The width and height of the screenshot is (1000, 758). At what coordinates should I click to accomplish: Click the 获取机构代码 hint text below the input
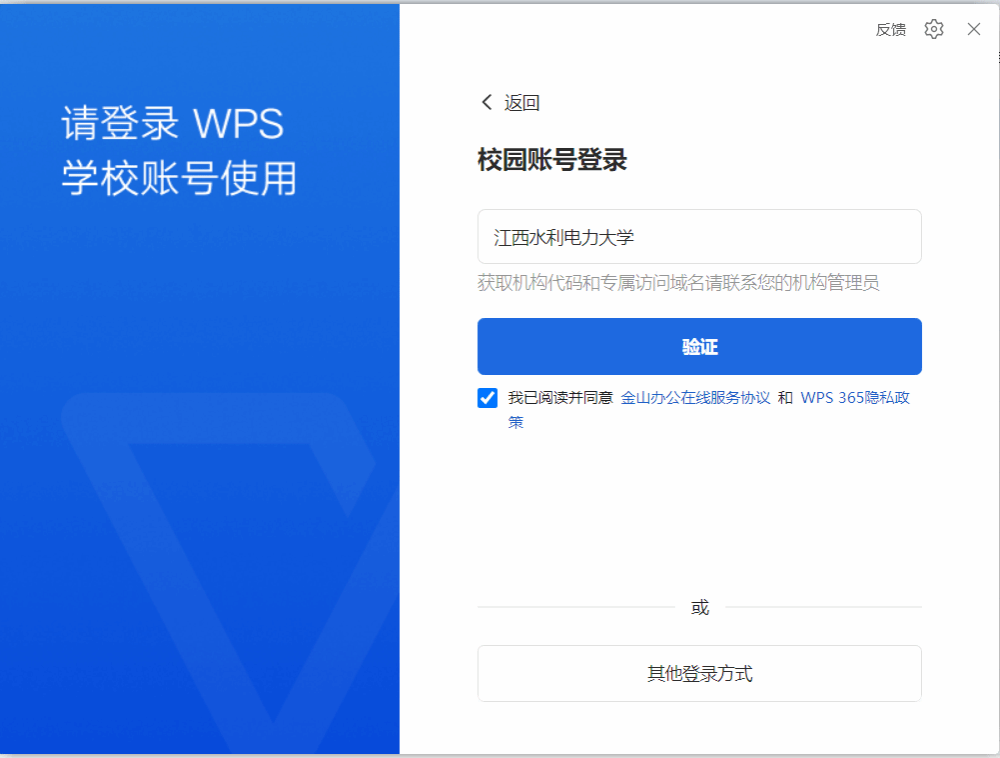678,283
